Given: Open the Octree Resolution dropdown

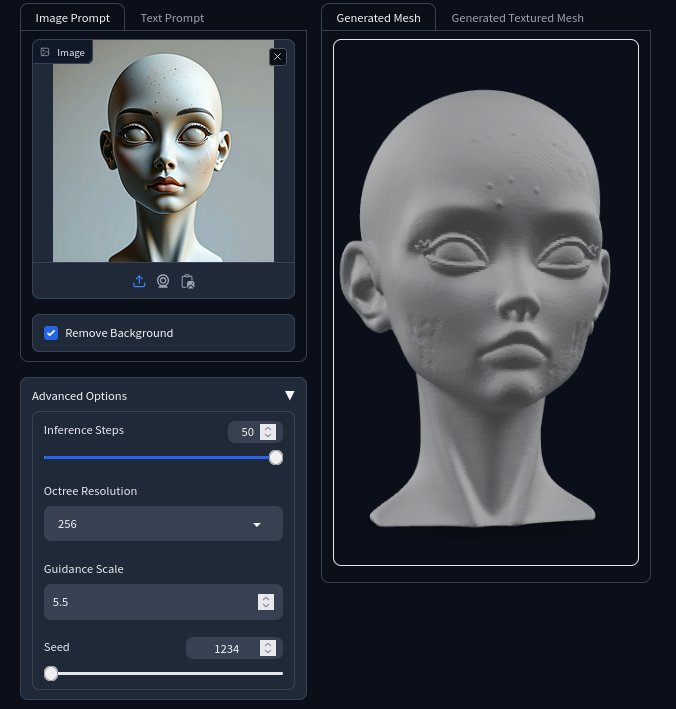Looking at the screenshot, I should pyautogui.click(x=163, y=524).
